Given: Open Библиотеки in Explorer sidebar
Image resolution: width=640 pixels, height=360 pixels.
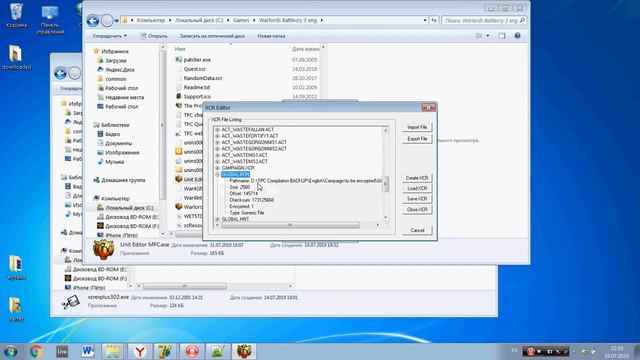Looking at the screenshot, I should pyautogui.click(x=111, y=125).
